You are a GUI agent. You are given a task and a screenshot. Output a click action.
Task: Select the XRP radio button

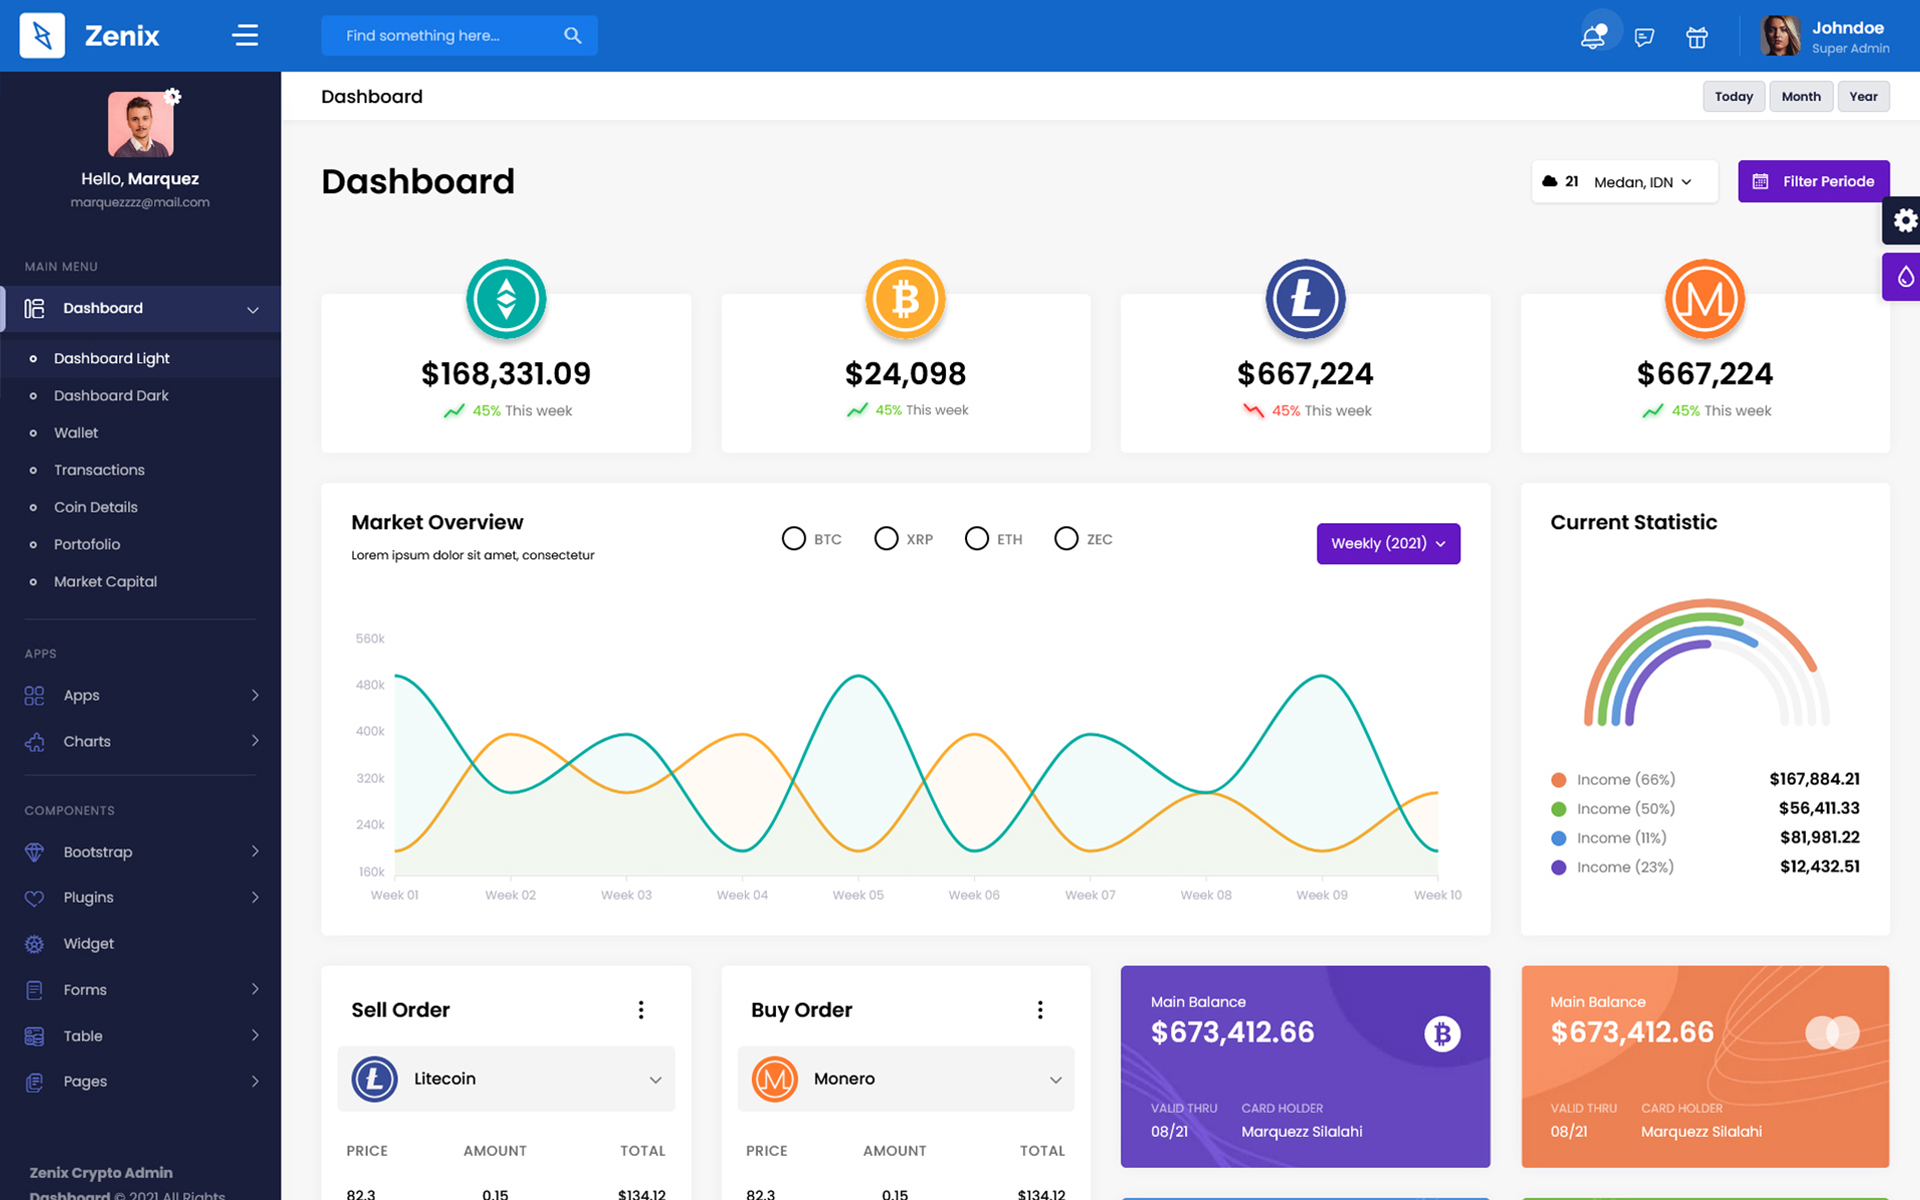886,539
